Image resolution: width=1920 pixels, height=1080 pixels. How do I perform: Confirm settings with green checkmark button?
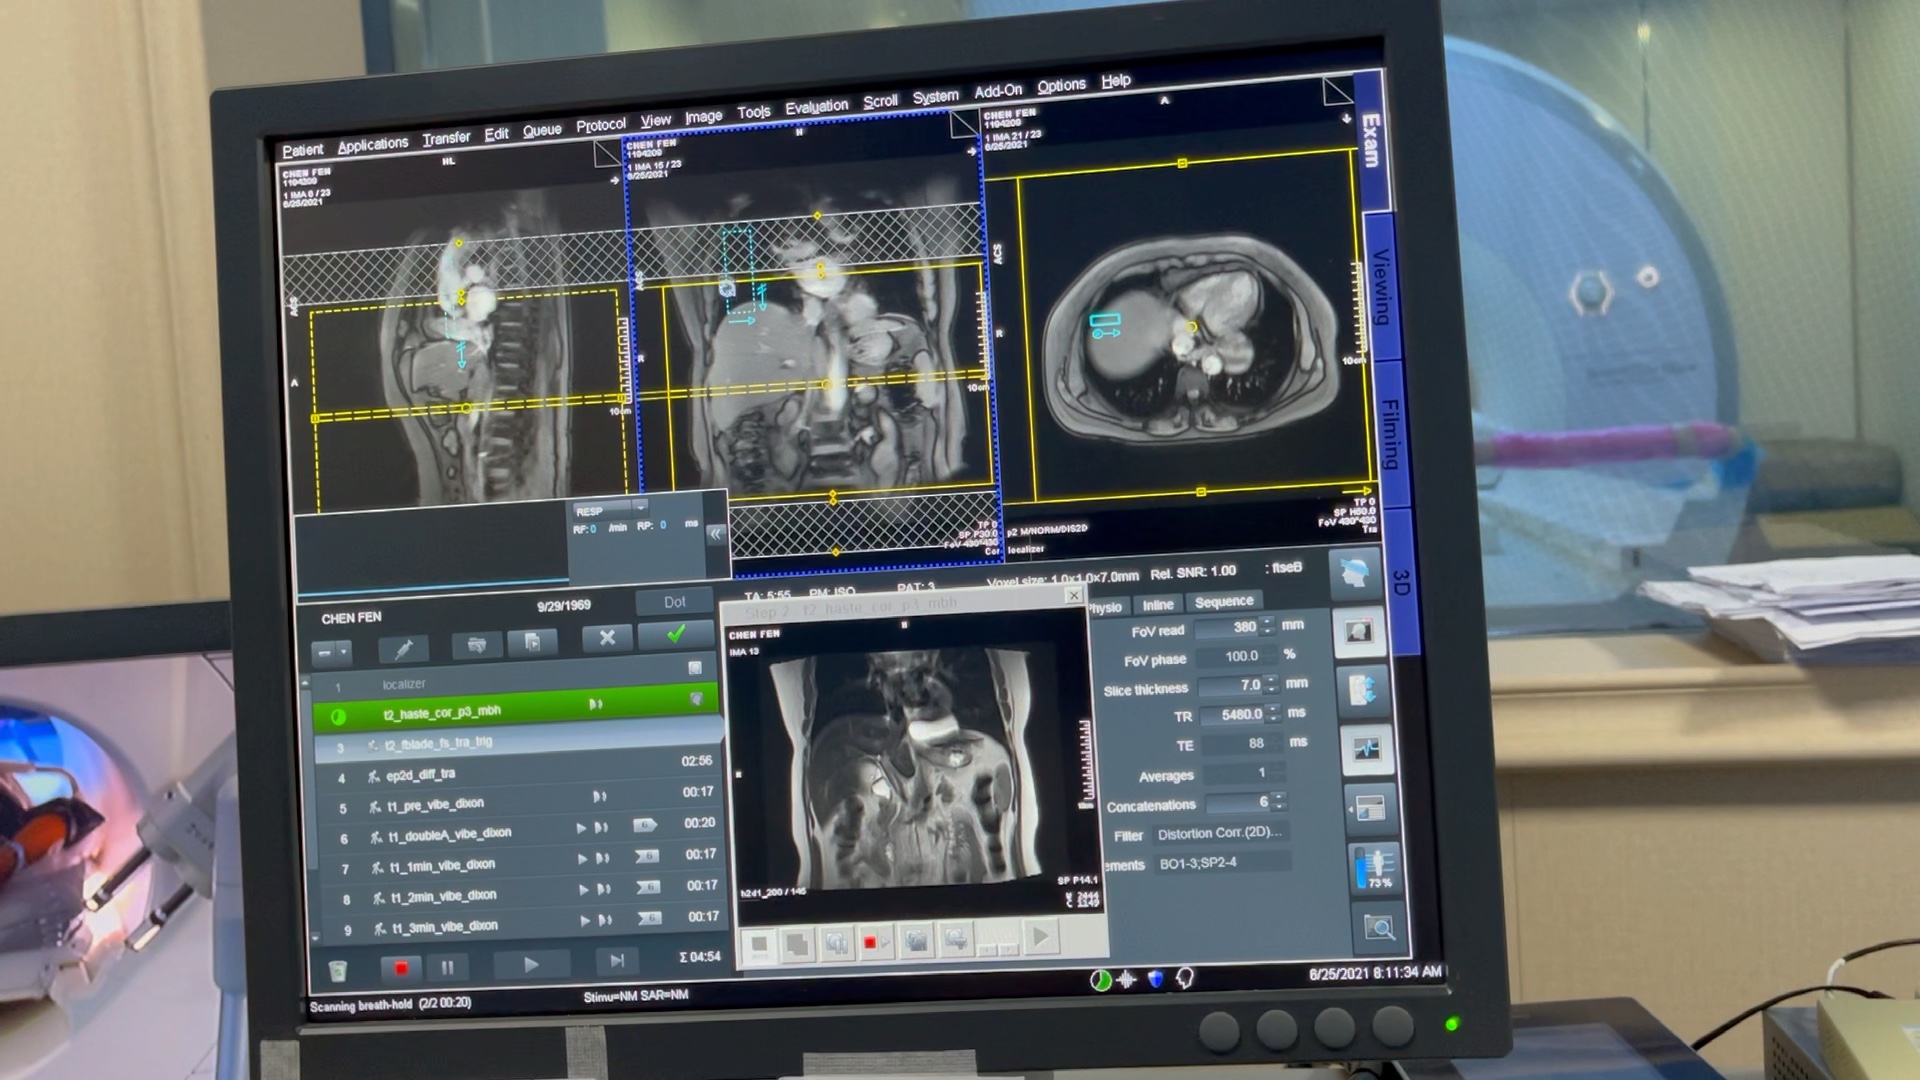point(676,634)
